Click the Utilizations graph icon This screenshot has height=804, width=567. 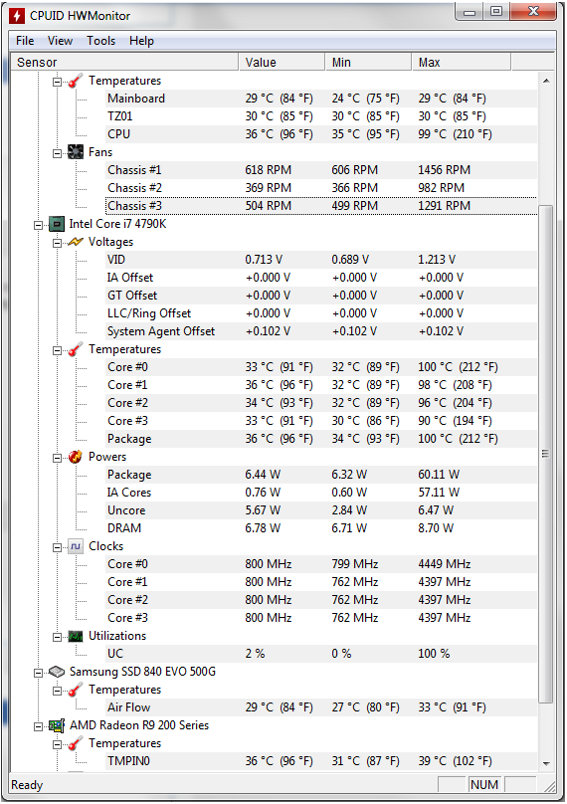click(75, 636)
